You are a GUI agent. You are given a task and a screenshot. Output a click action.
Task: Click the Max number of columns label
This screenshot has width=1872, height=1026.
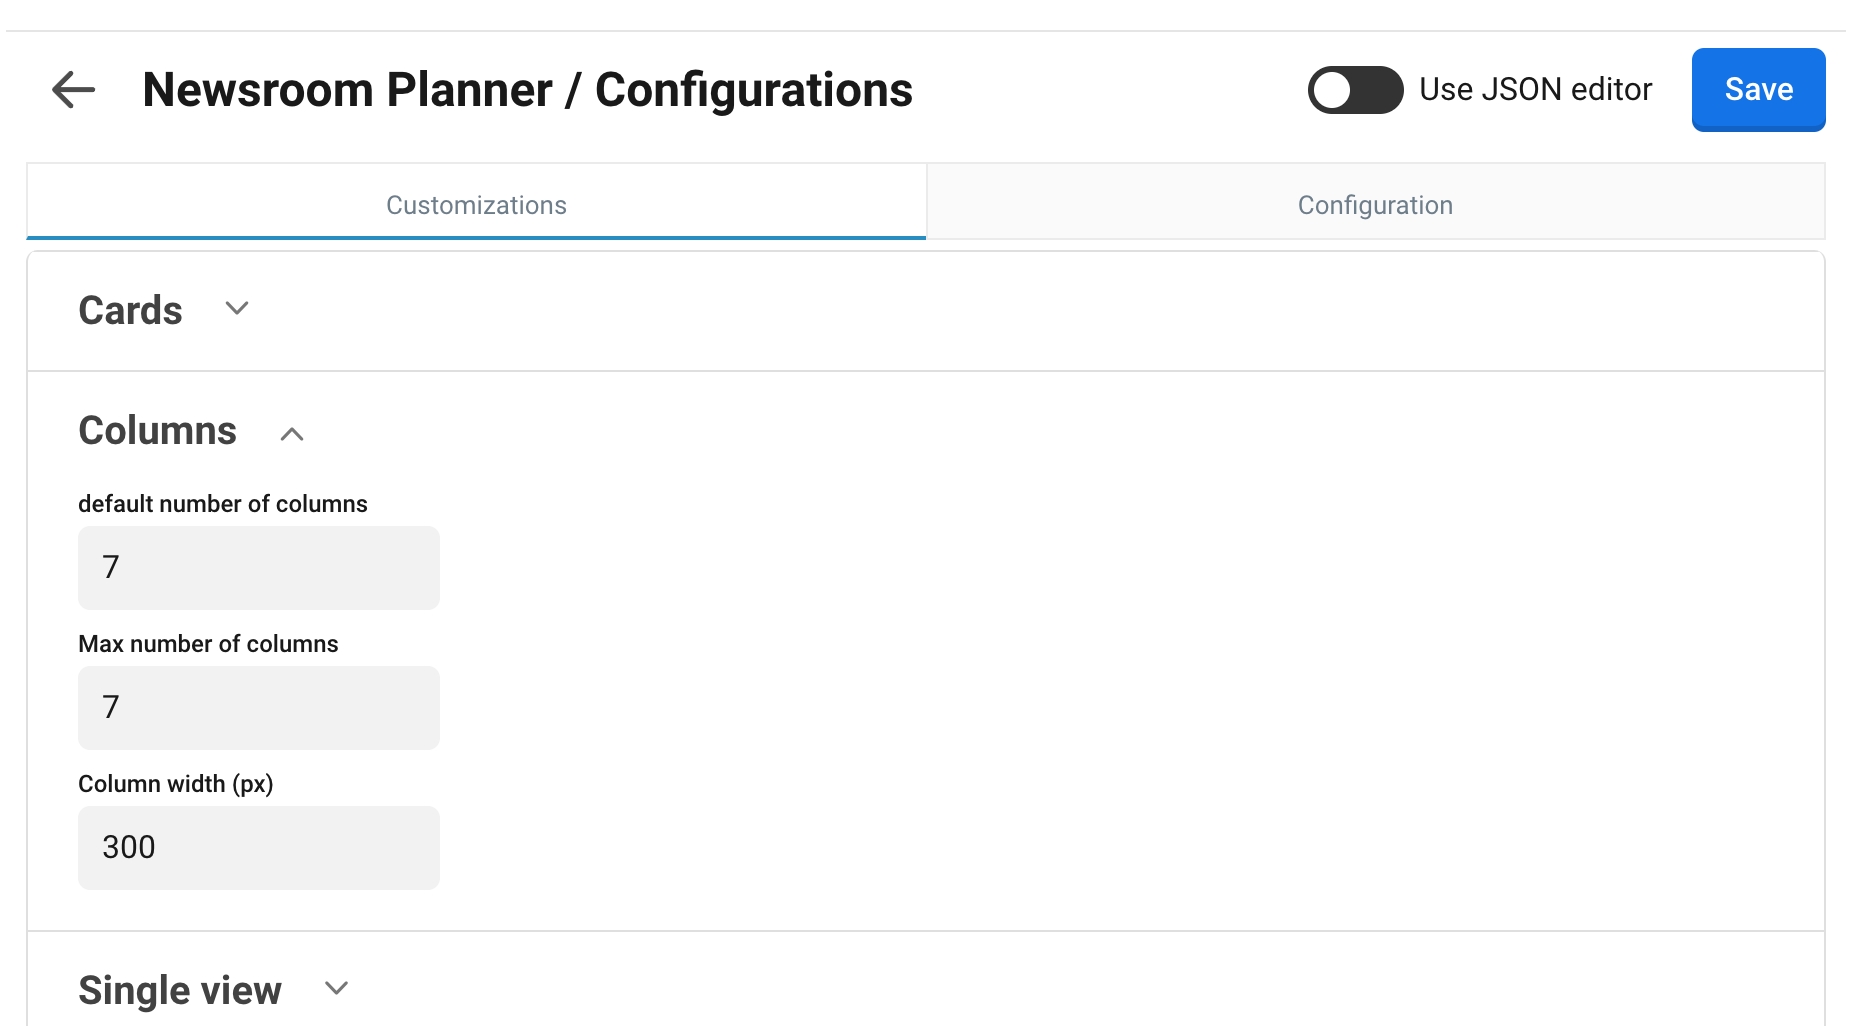208,644
